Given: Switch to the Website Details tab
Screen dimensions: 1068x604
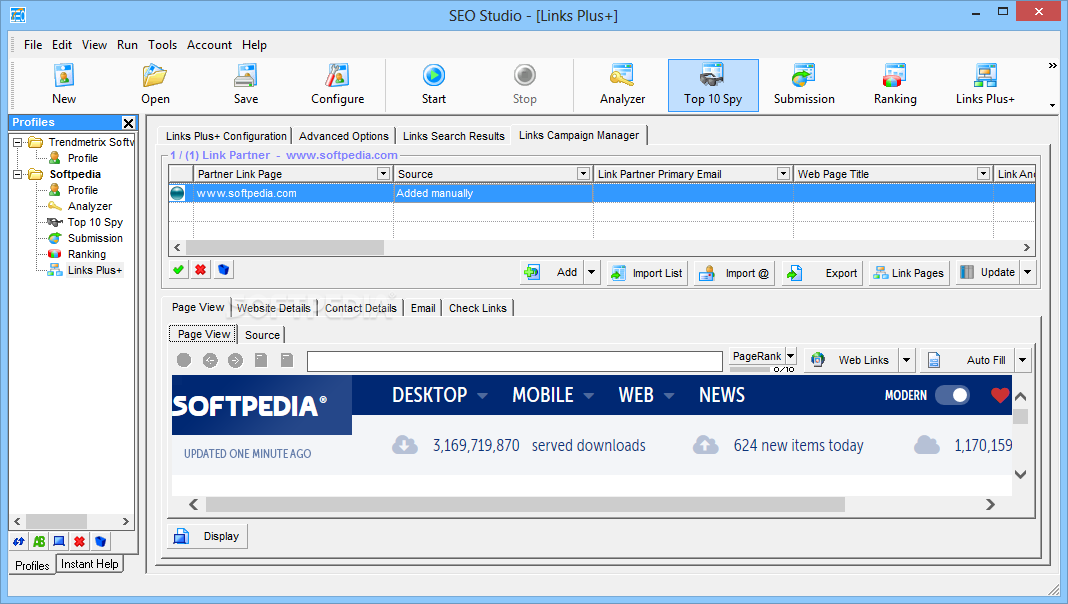Looking at the screenshot, I should (274, 308).
